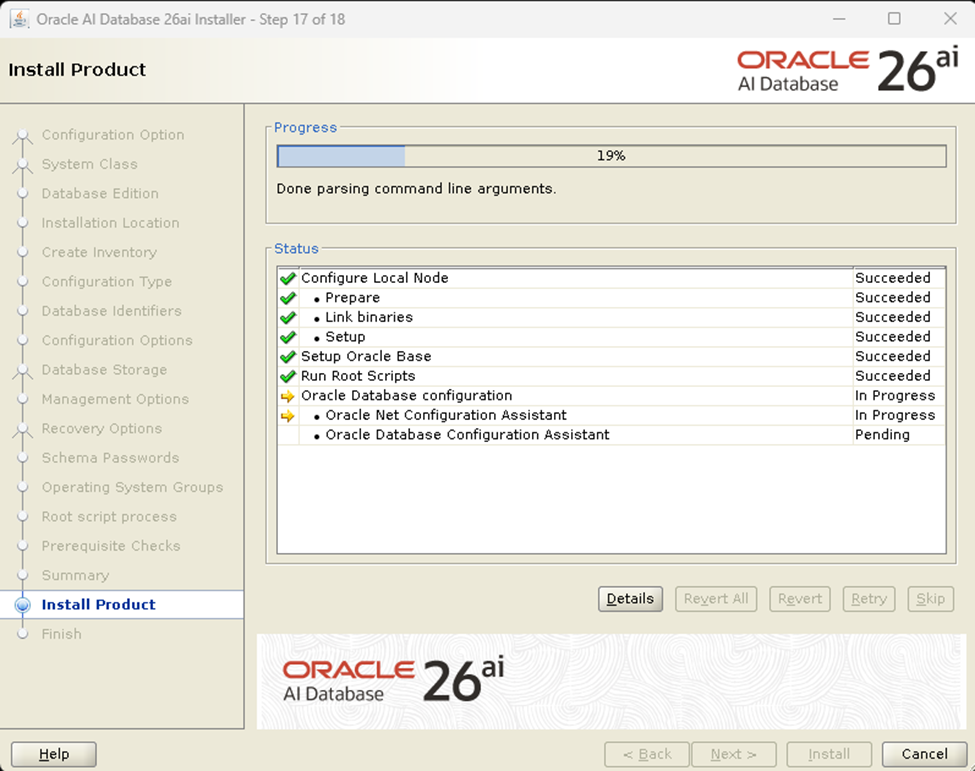
Task: Select the Configure Local Node status row
Action: point(611,278)
